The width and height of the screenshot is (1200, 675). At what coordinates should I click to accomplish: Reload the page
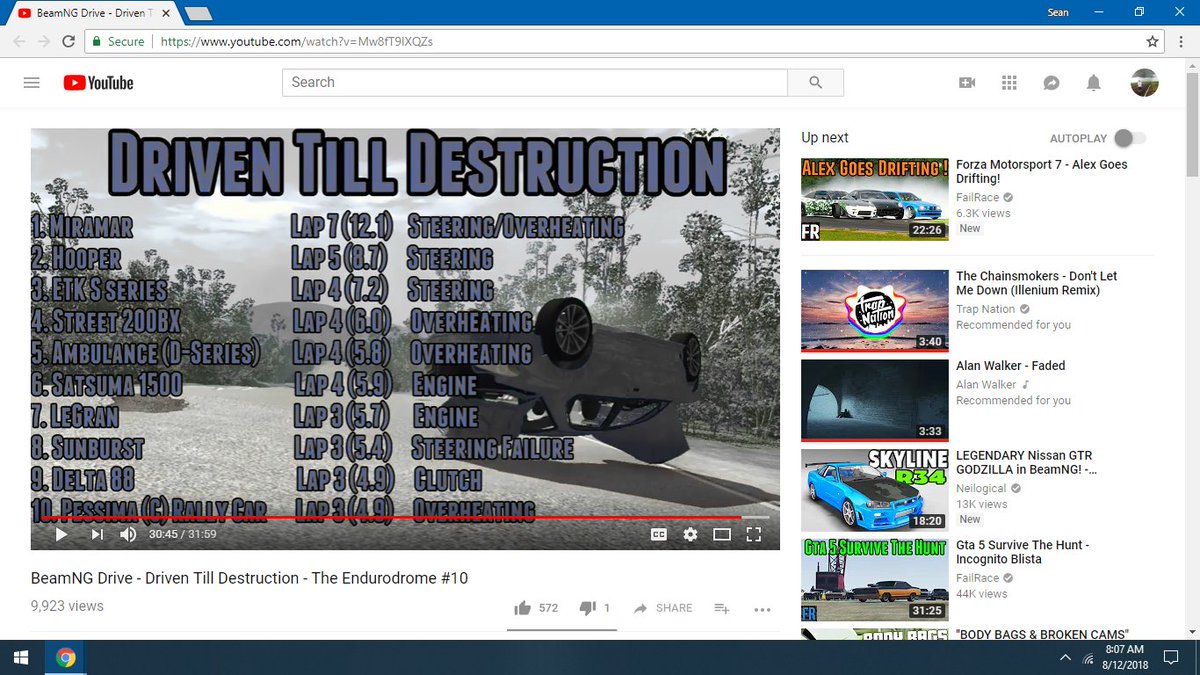pos(69,42)
